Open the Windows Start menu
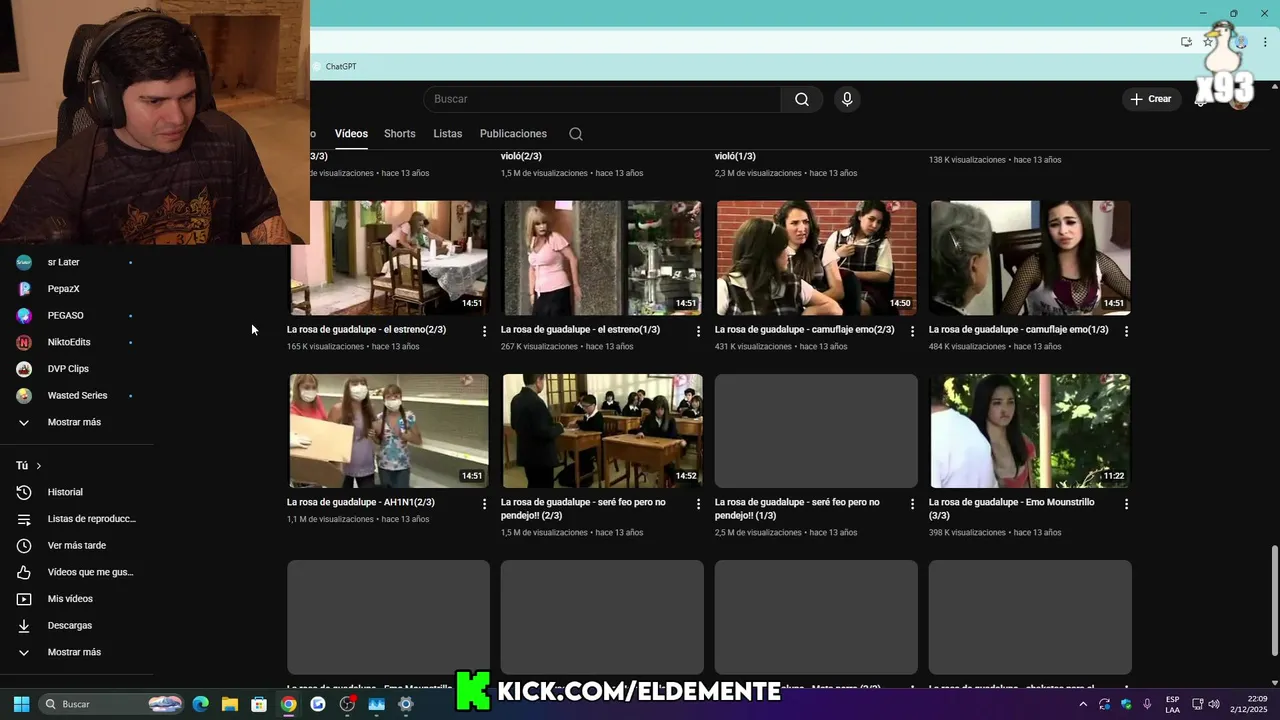This screenshot has height=720, width=1280. [21, 704]
